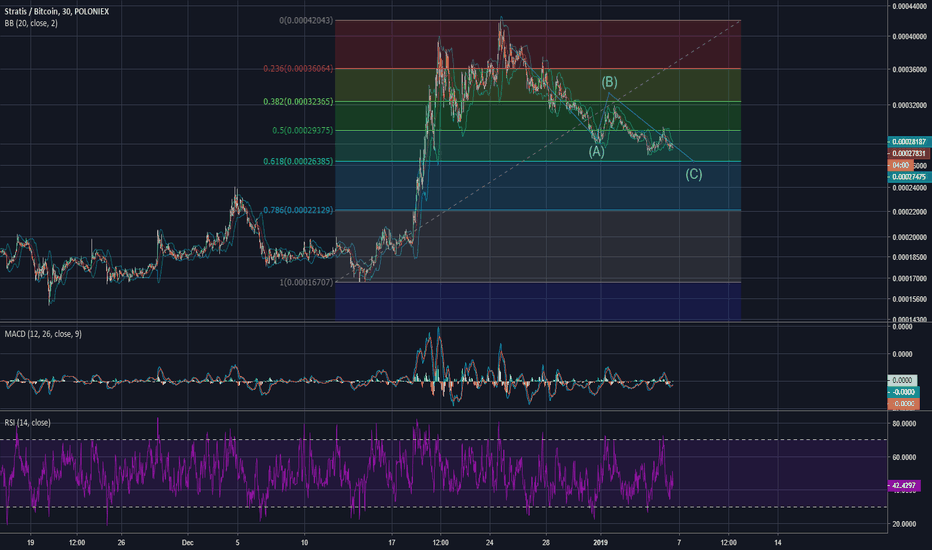Viewport: 932px width, 550px height.
Task: Click the 0.5(0.00029375) Fibonacci level label
Action: 303,130
